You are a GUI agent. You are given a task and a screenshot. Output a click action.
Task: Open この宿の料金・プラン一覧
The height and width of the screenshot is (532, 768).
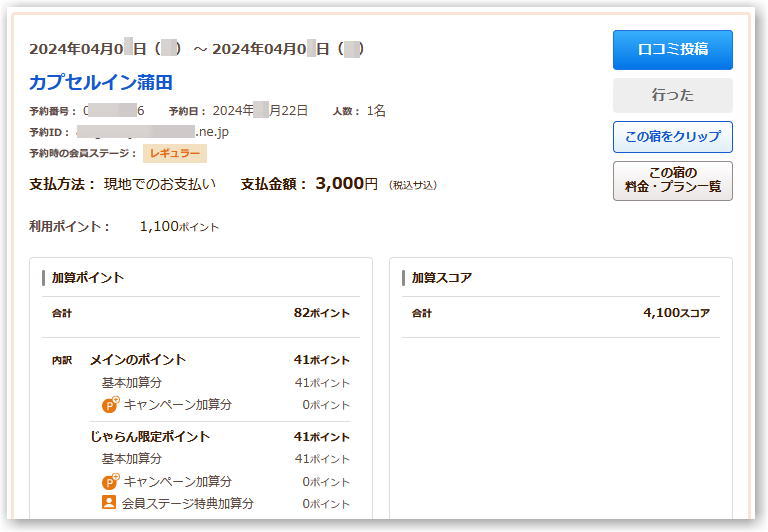(x=672, y=180)
